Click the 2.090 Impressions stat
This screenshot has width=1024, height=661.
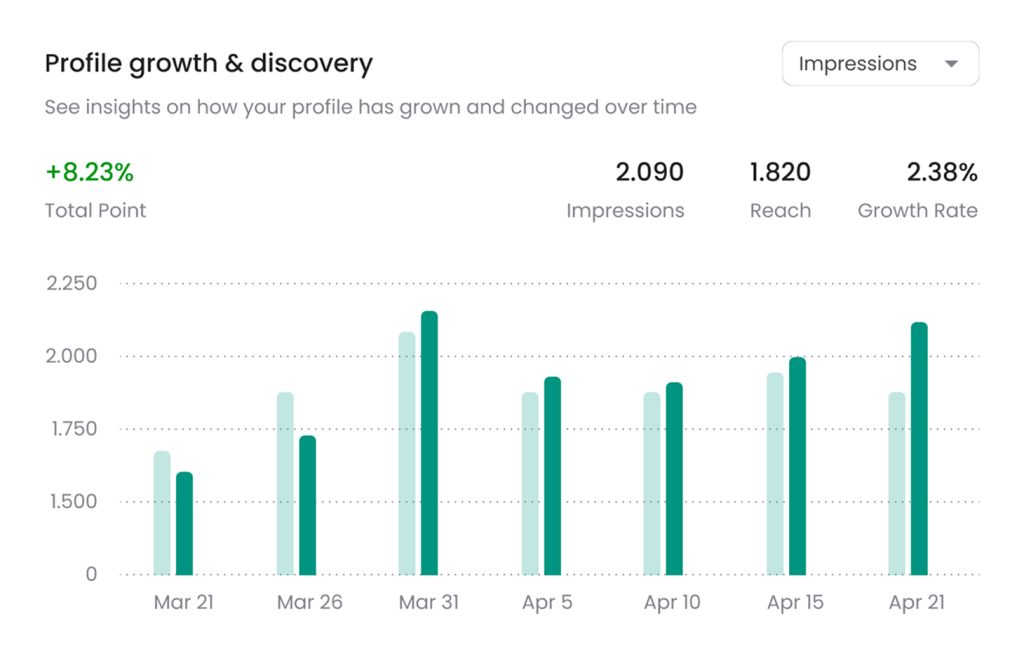[649, 172]
